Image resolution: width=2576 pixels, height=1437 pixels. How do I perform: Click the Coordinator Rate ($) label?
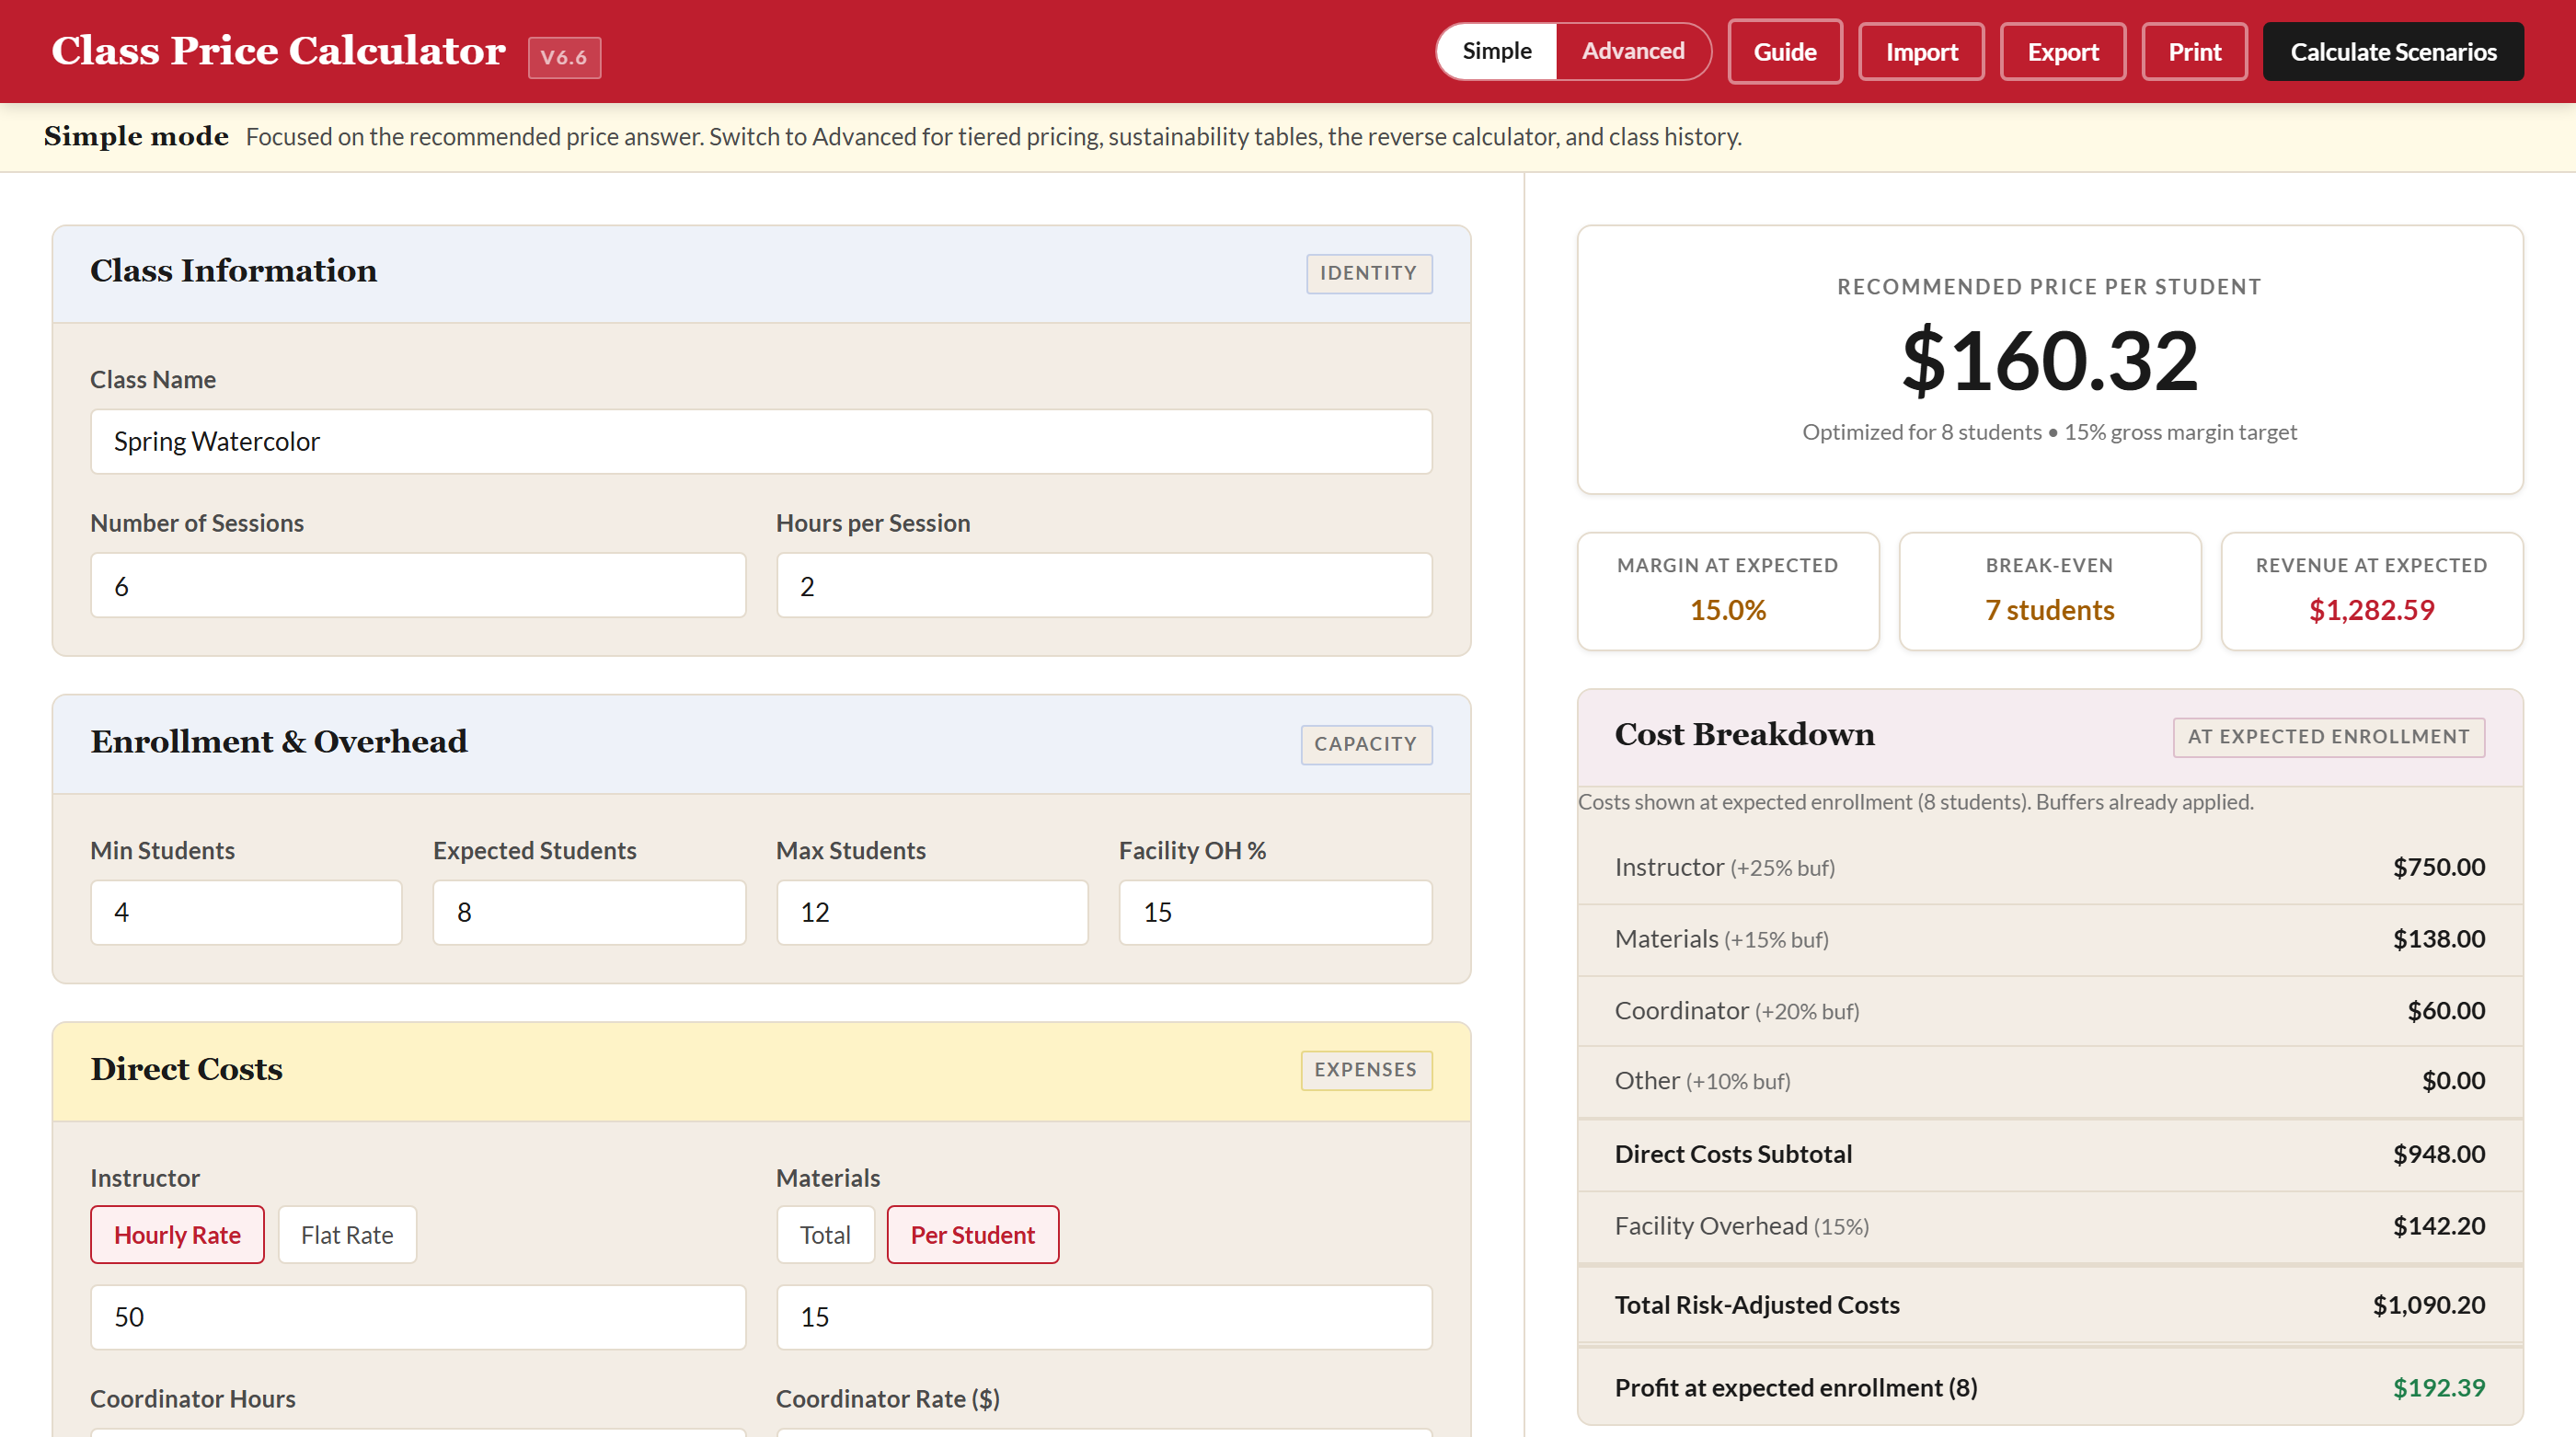888,1399
